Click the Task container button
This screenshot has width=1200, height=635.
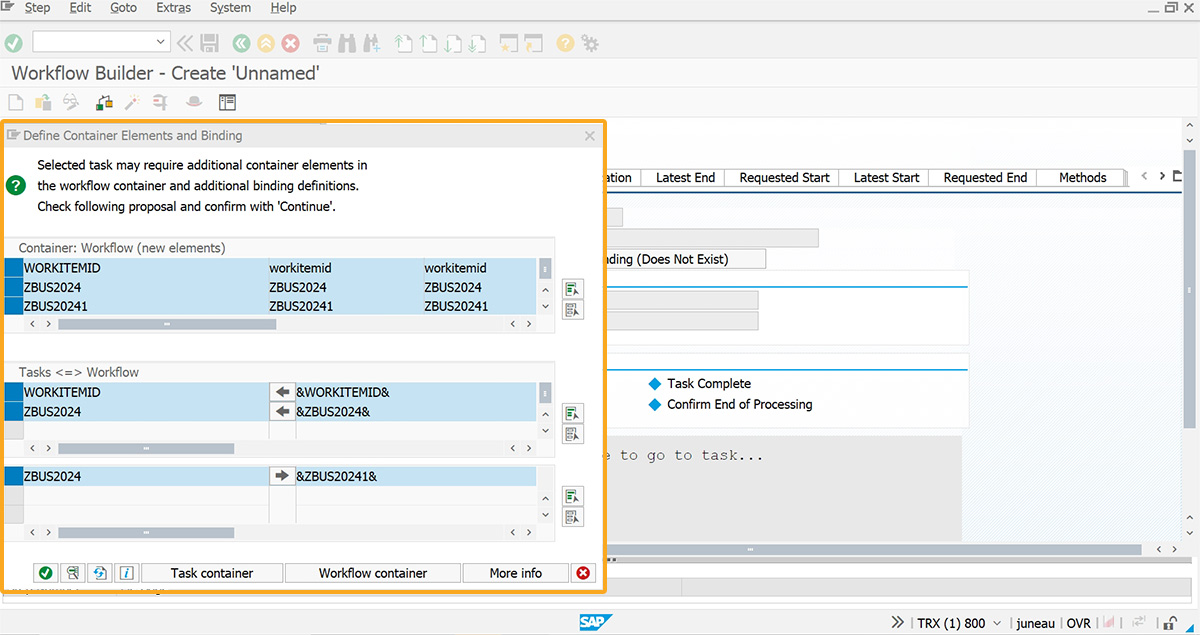tap(212, 573)
